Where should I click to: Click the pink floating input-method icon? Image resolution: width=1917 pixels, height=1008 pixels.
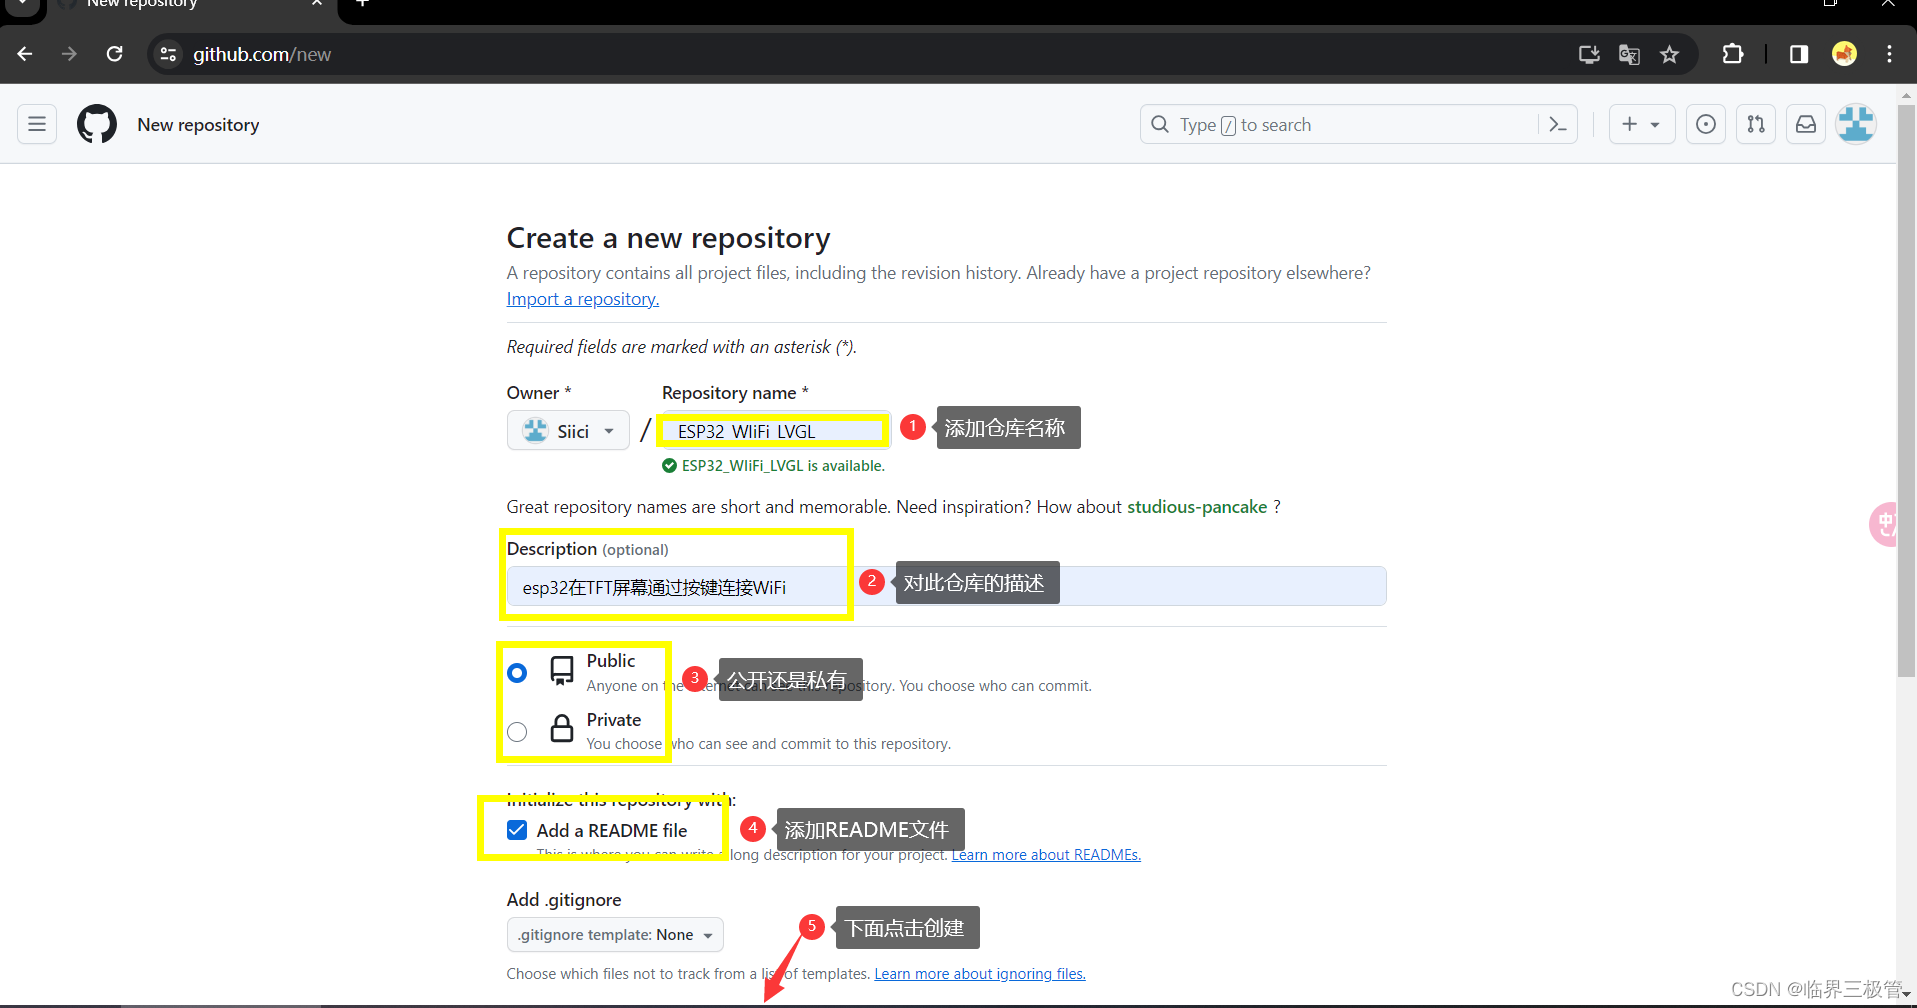click(1884, 524)
